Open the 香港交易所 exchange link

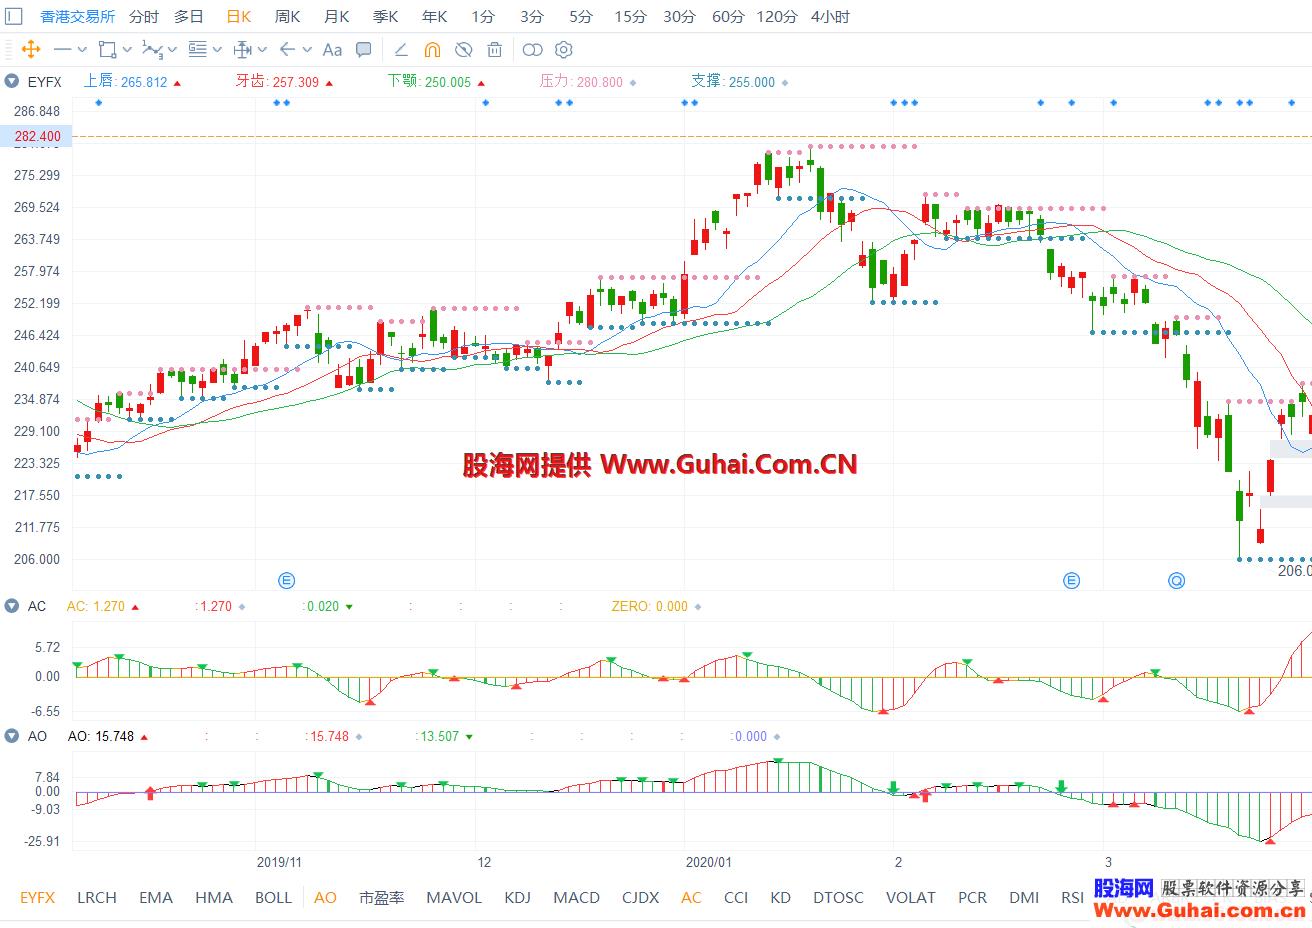[77, 16]
